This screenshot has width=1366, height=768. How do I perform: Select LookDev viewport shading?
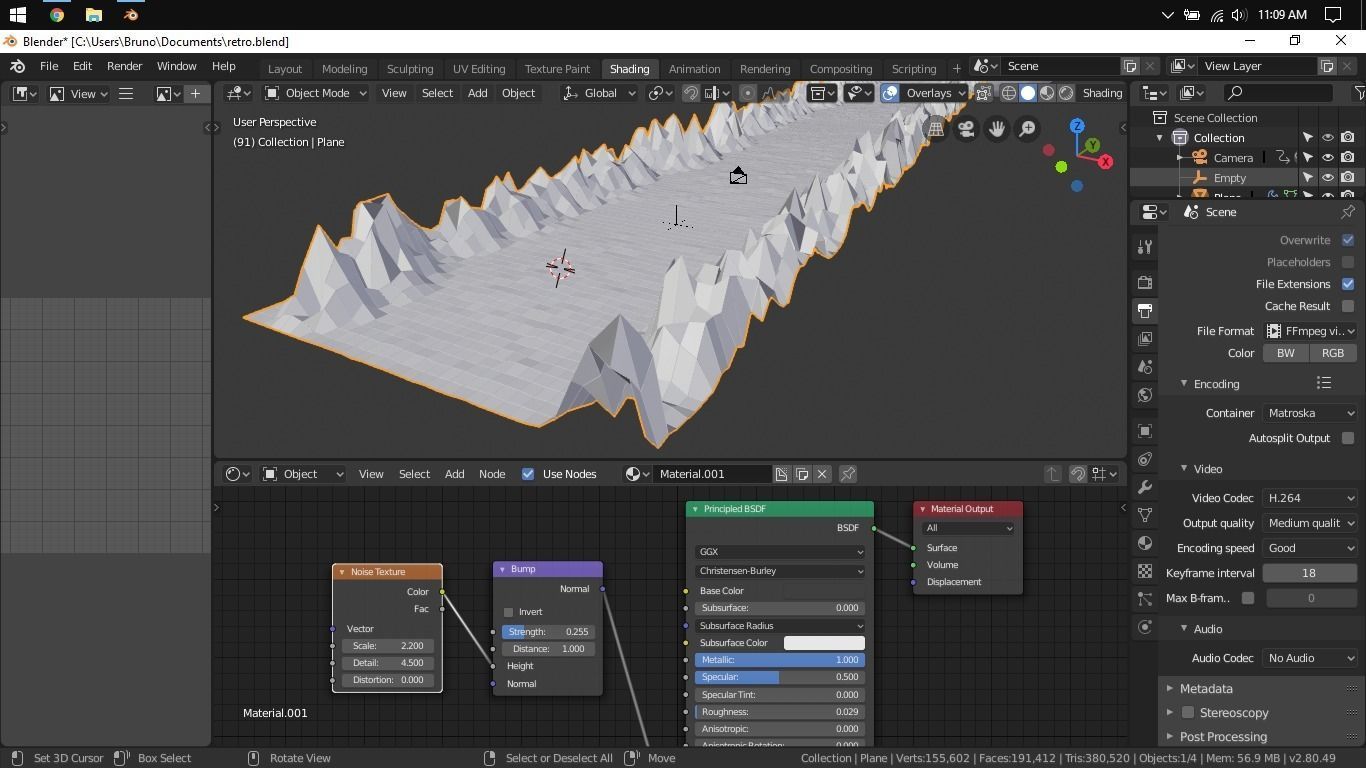click(1047, 93)
